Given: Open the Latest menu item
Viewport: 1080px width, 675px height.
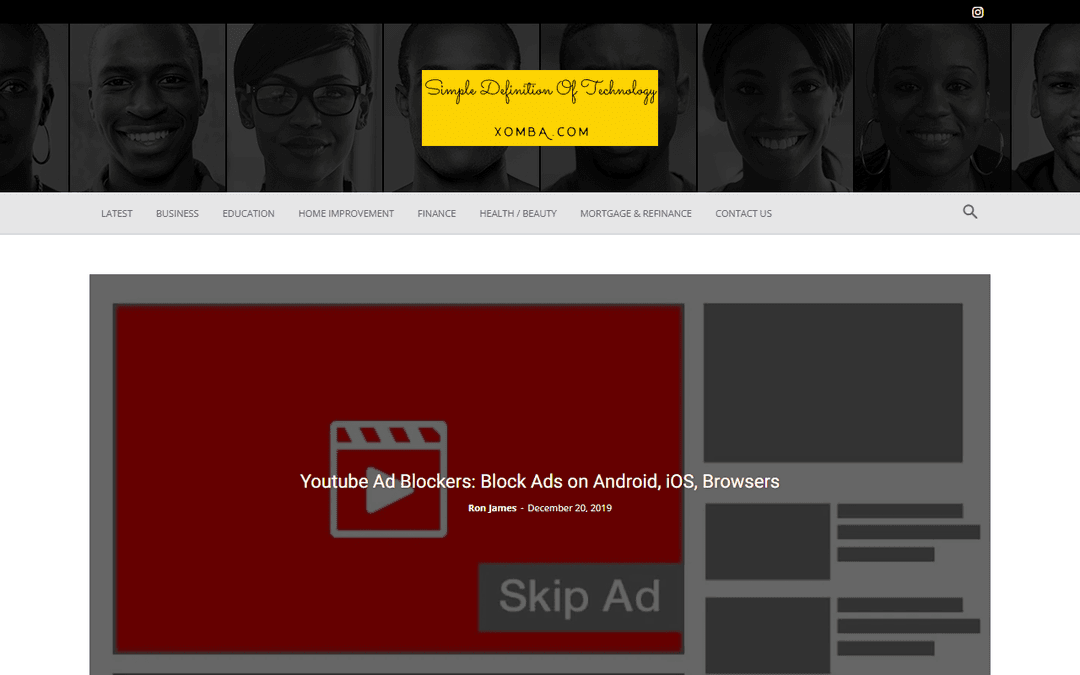Looking at the screenshot, I should [x=116, y=214].
